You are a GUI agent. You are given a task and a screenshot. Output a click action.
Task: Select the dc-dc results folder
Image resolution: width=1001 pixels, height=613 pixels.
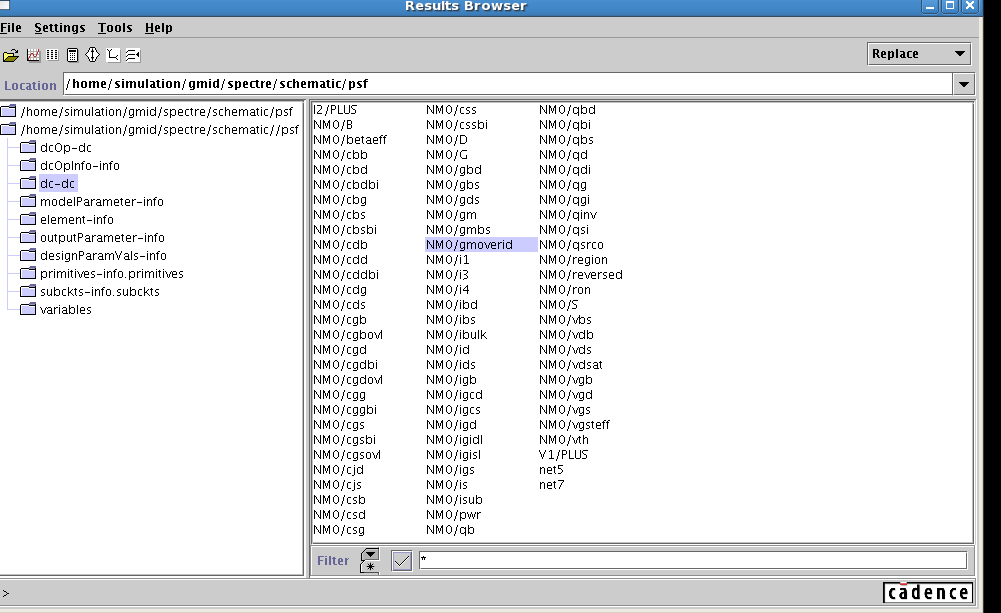coord(57,184)
